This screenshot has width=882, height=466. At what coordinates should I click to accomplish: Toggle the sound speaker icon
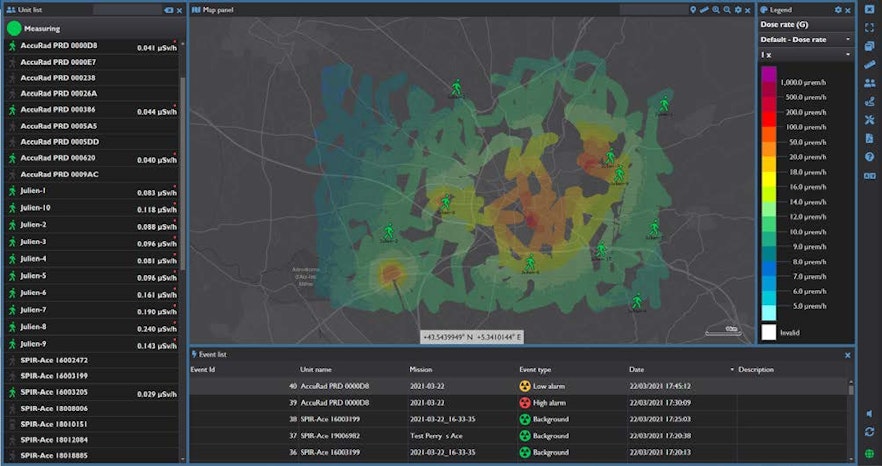(x=869, y=413)
